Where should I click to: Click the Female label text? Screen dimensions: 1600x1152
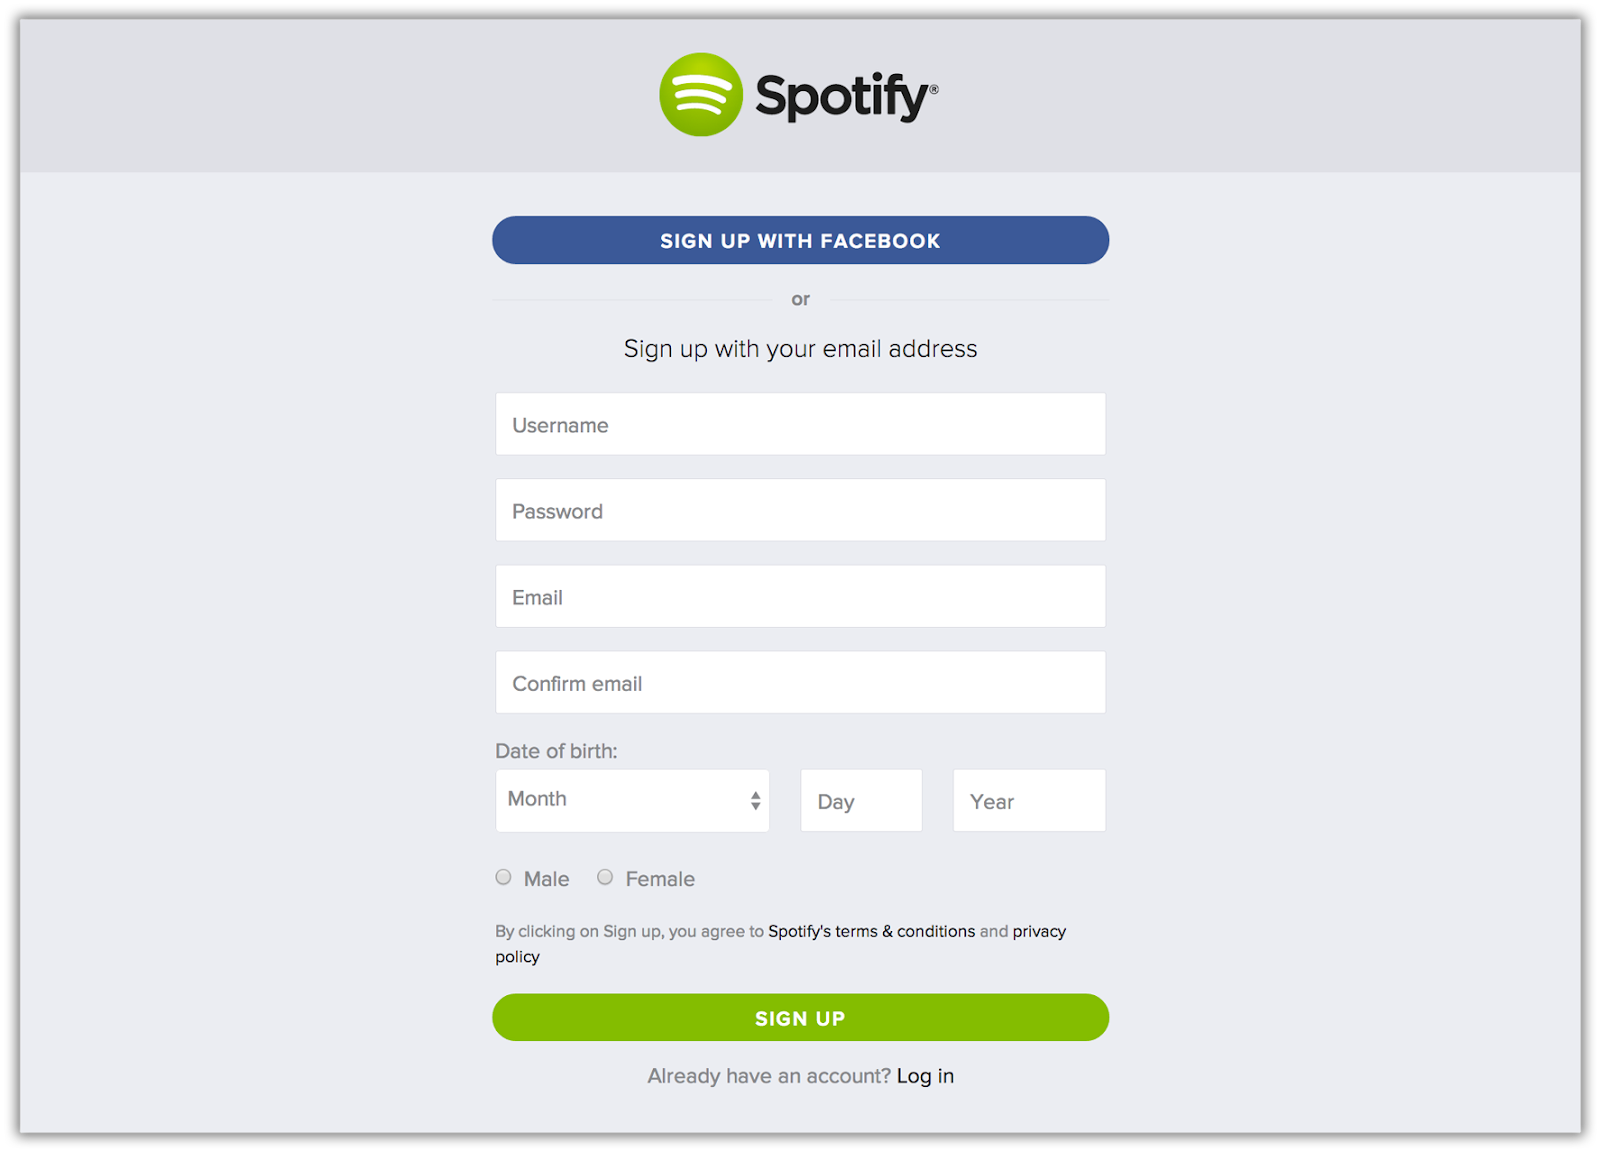coord(660,879)
